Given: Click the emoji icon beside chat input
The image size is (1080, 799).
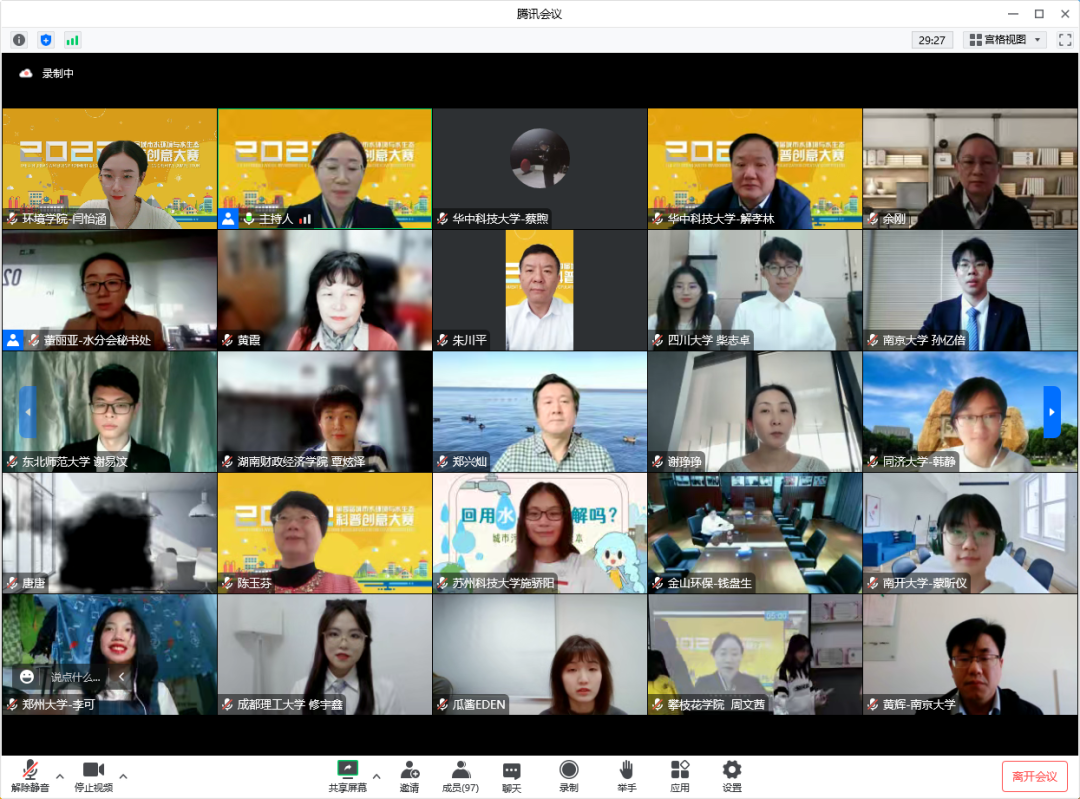Looking at the screenshot, I should (x=26, y=677).
